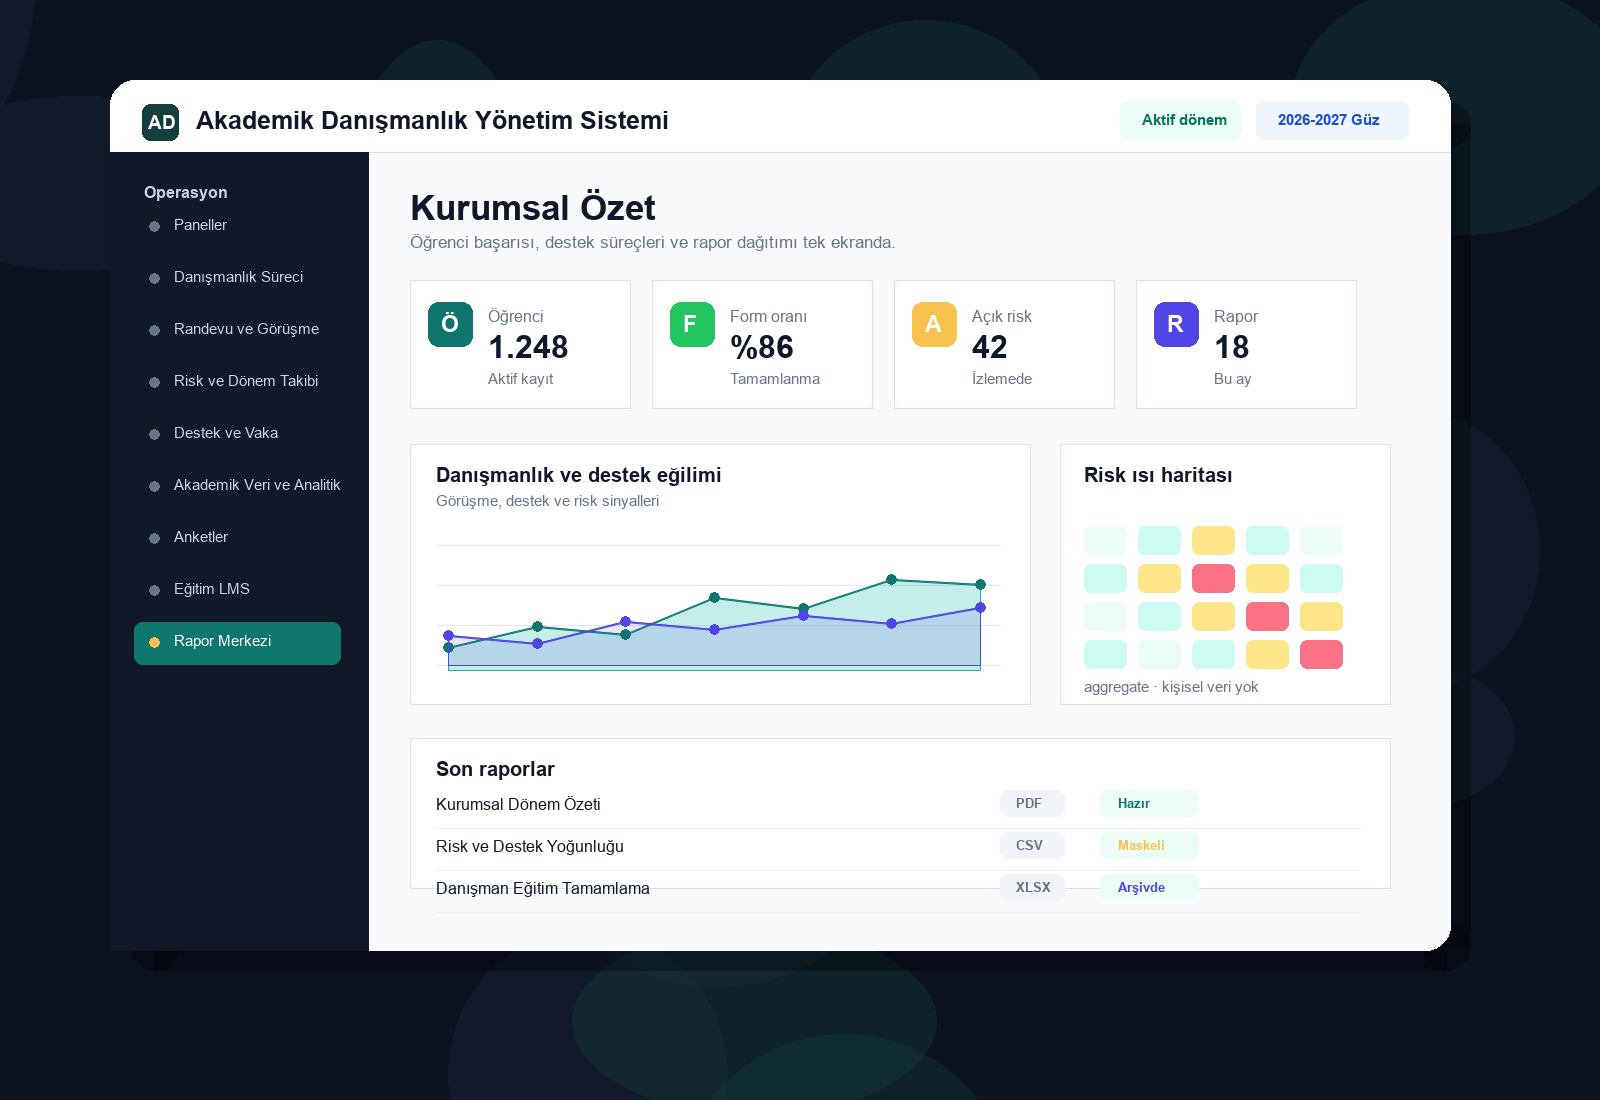Click the highest green data point in trend chart
This screenshot has height=1100, width=1600.
pyautogui.click(x=891, y=580)
